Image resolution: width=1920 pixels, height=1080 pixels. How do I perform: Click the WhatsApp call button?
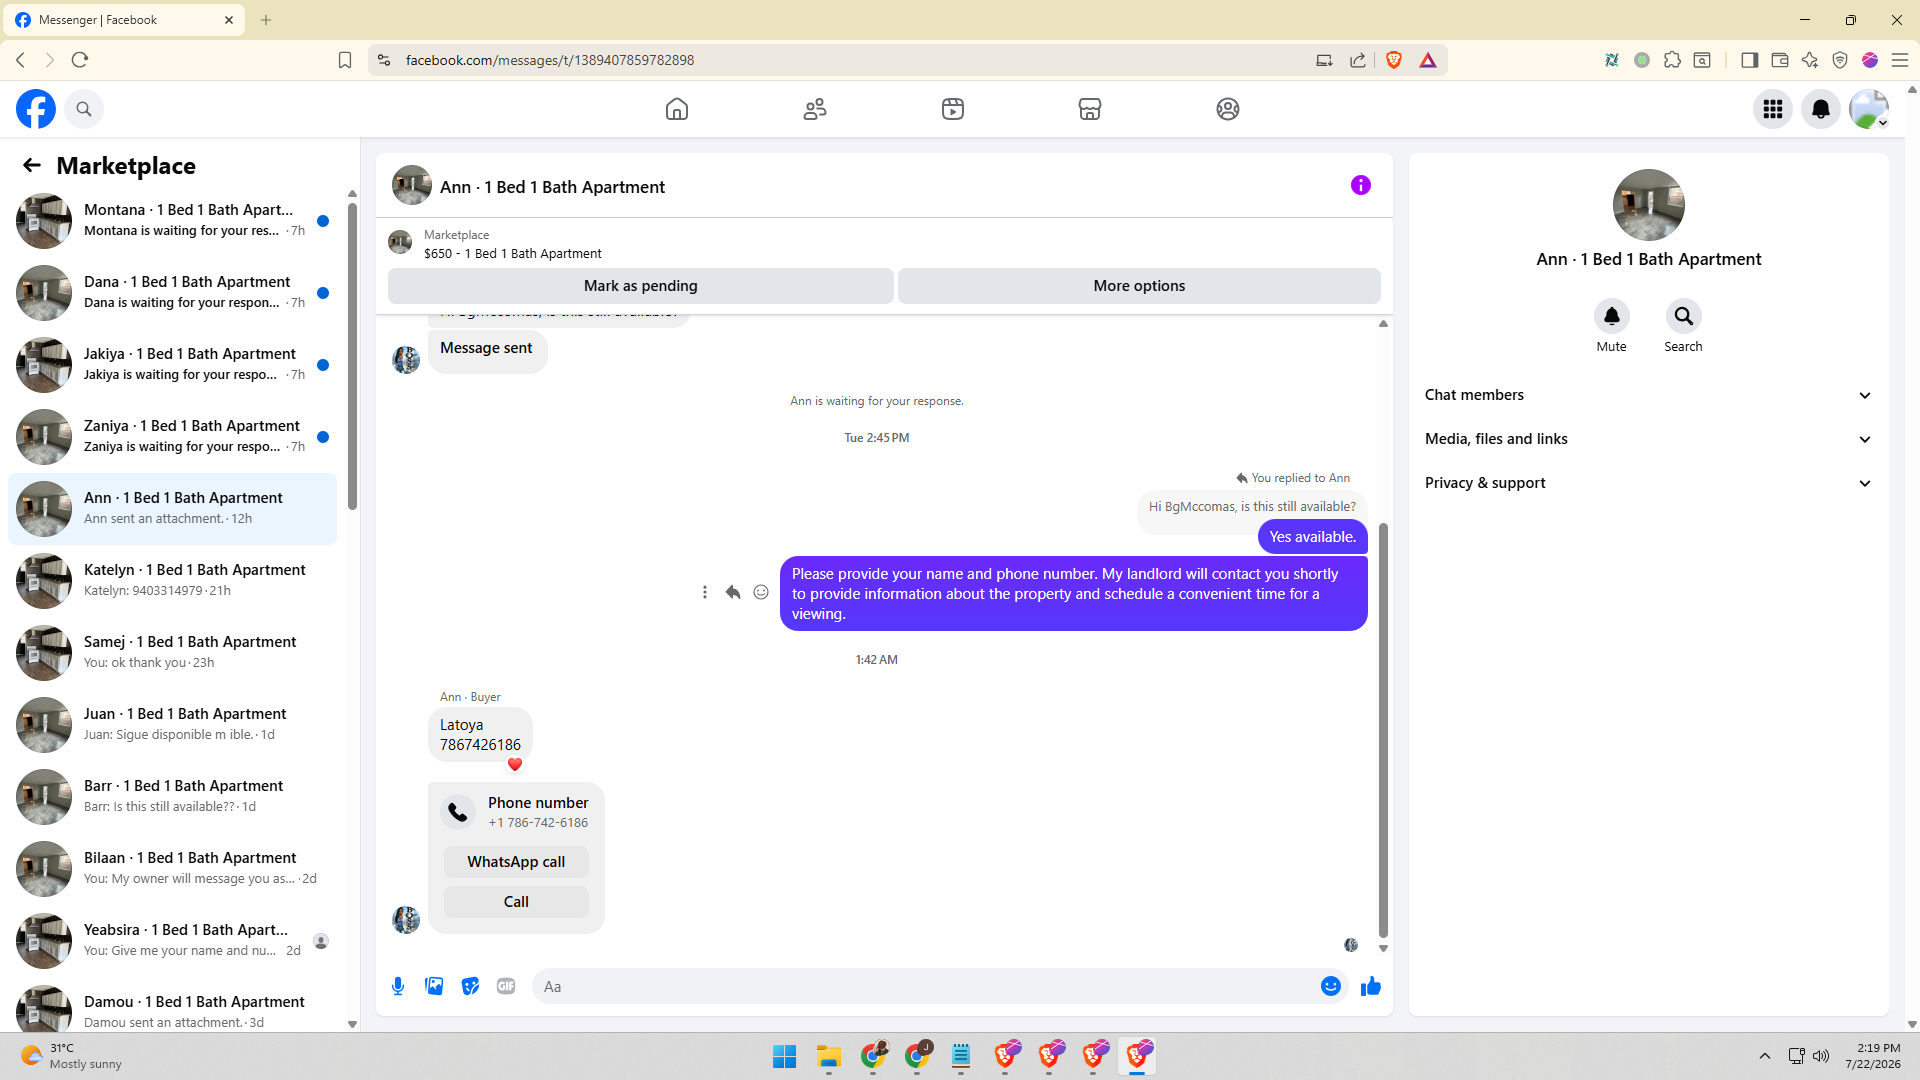(516, 862)
